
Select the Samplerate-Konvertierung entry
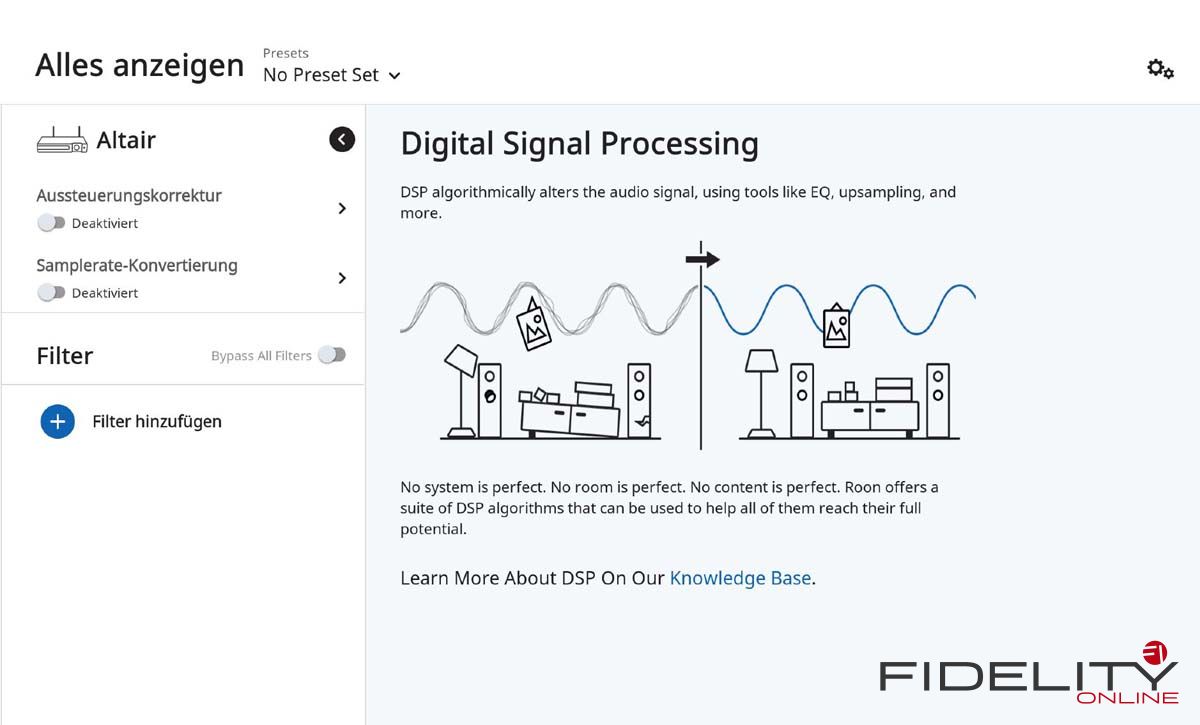(x=137, y=266)
